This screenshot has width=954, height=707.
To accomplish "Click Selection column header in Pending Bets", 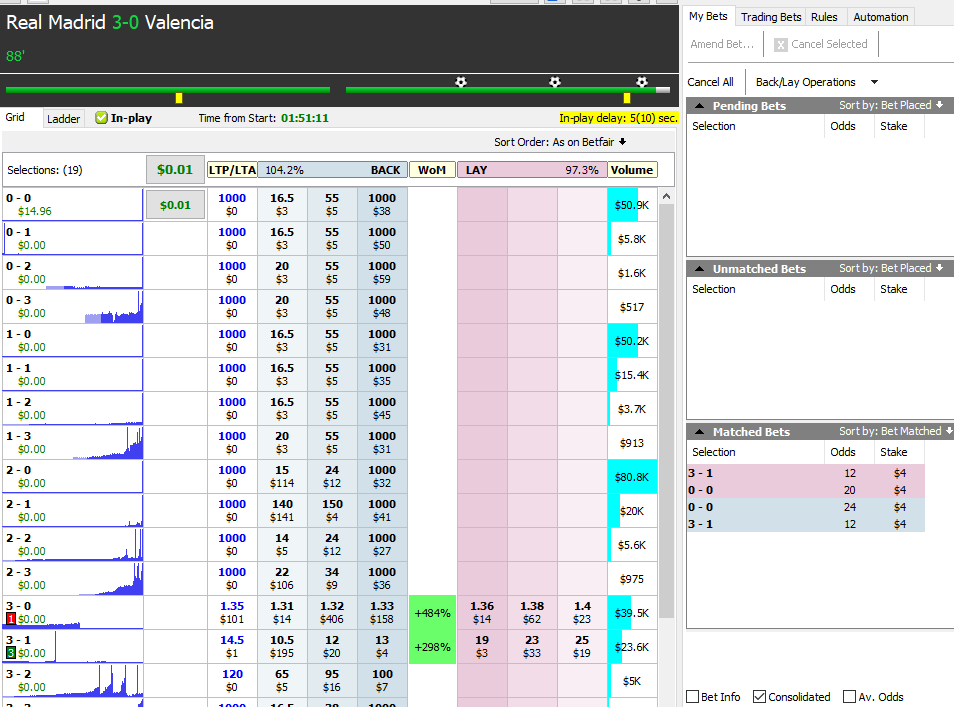I will coord(714,126).
